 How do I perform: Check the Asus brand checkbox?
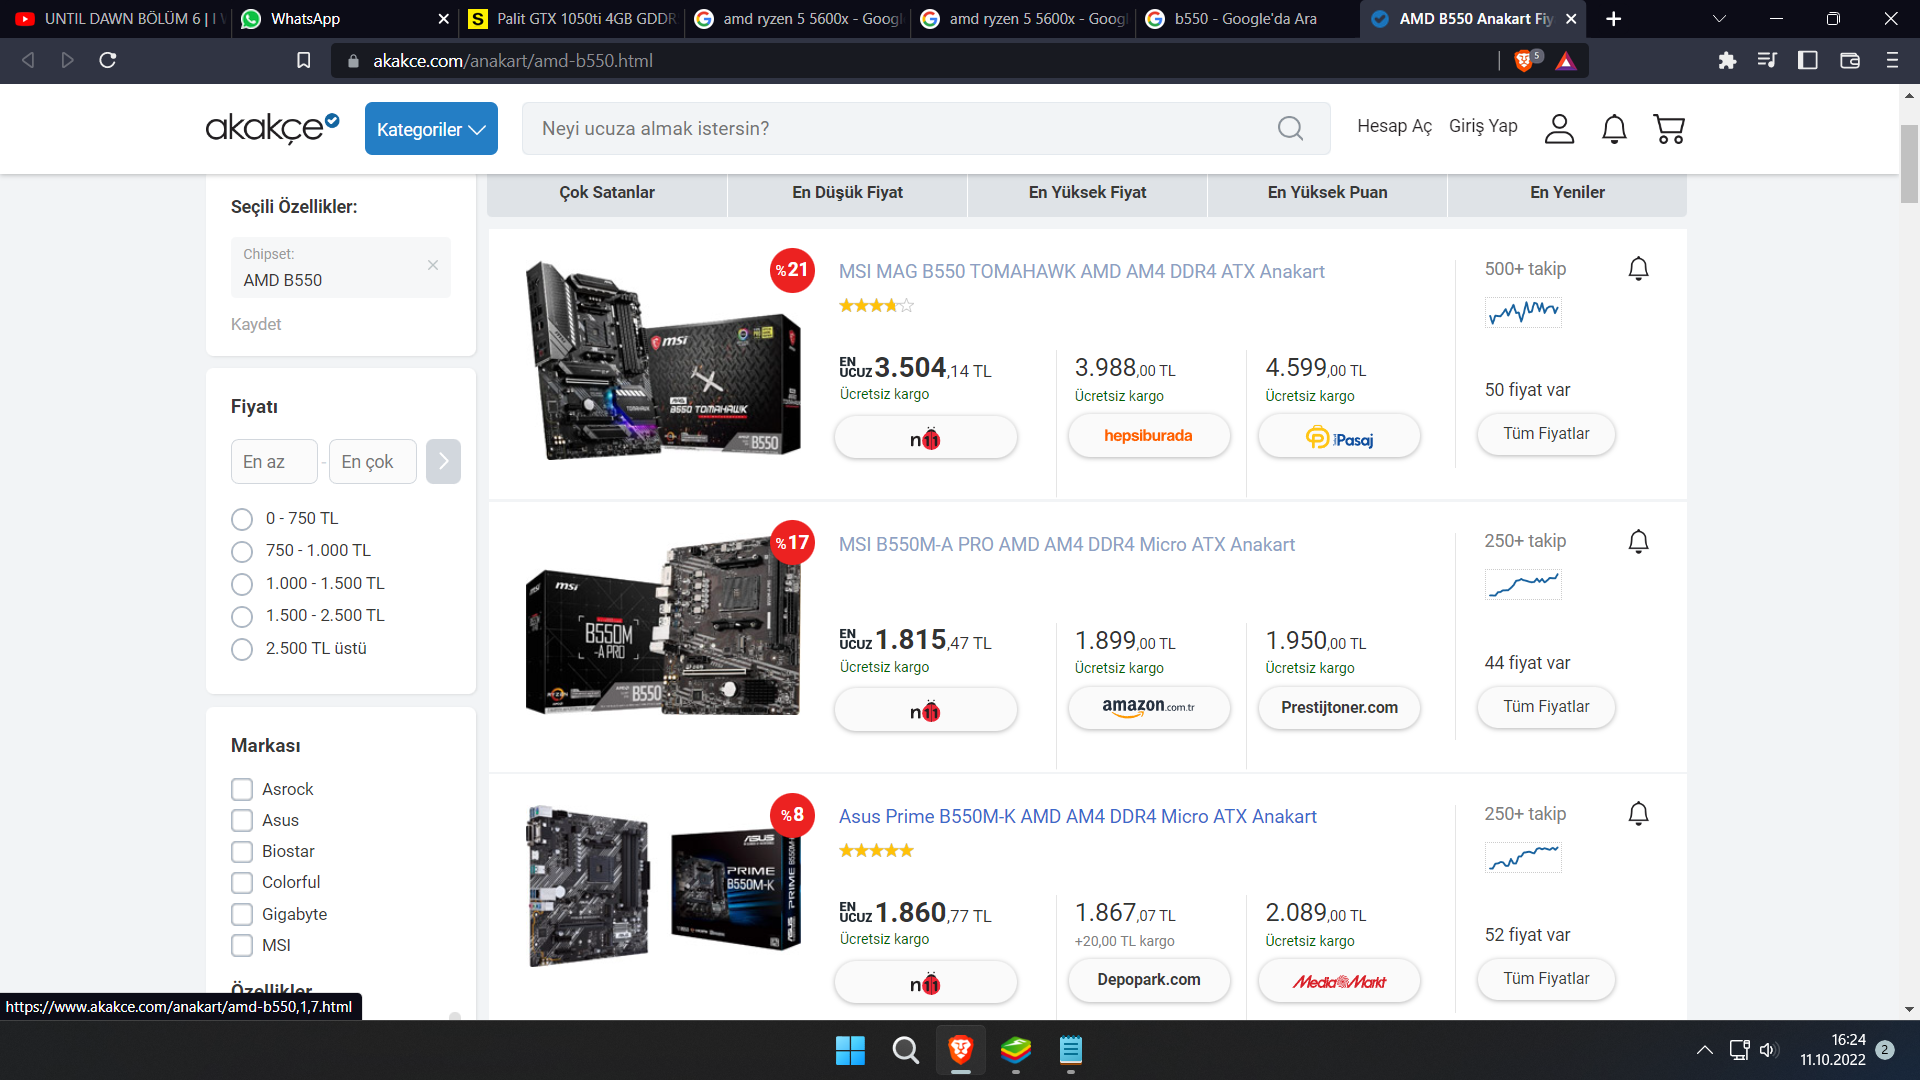[242, 821]
